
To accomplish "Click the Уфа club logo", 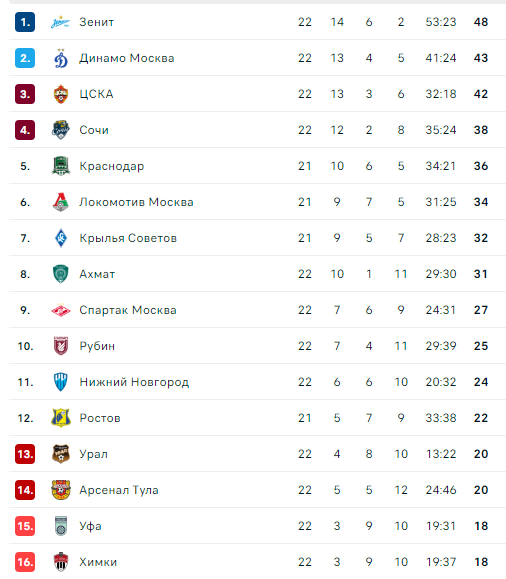I will pos(61,526).
